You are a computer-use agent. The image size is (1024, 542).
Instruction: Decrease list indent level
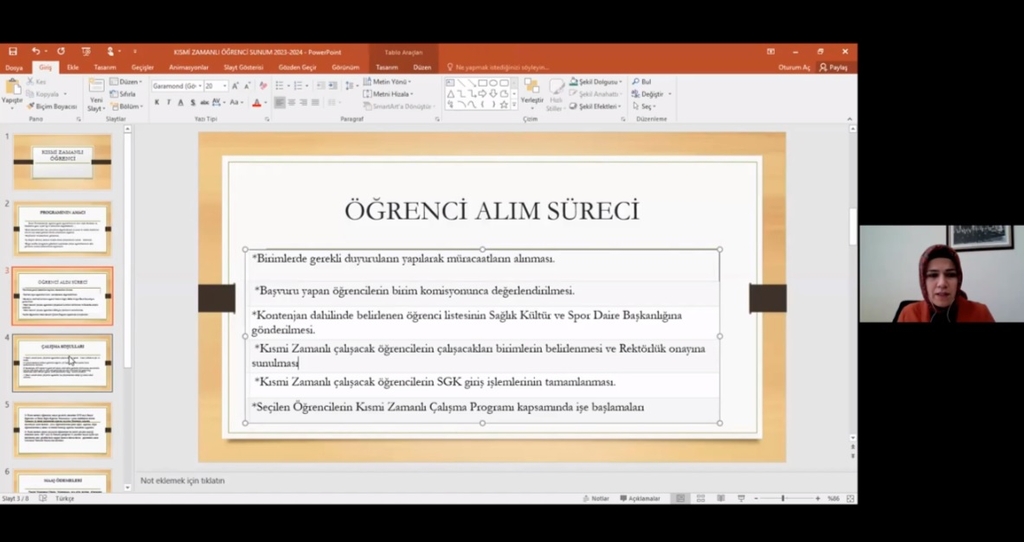[321, 86]
